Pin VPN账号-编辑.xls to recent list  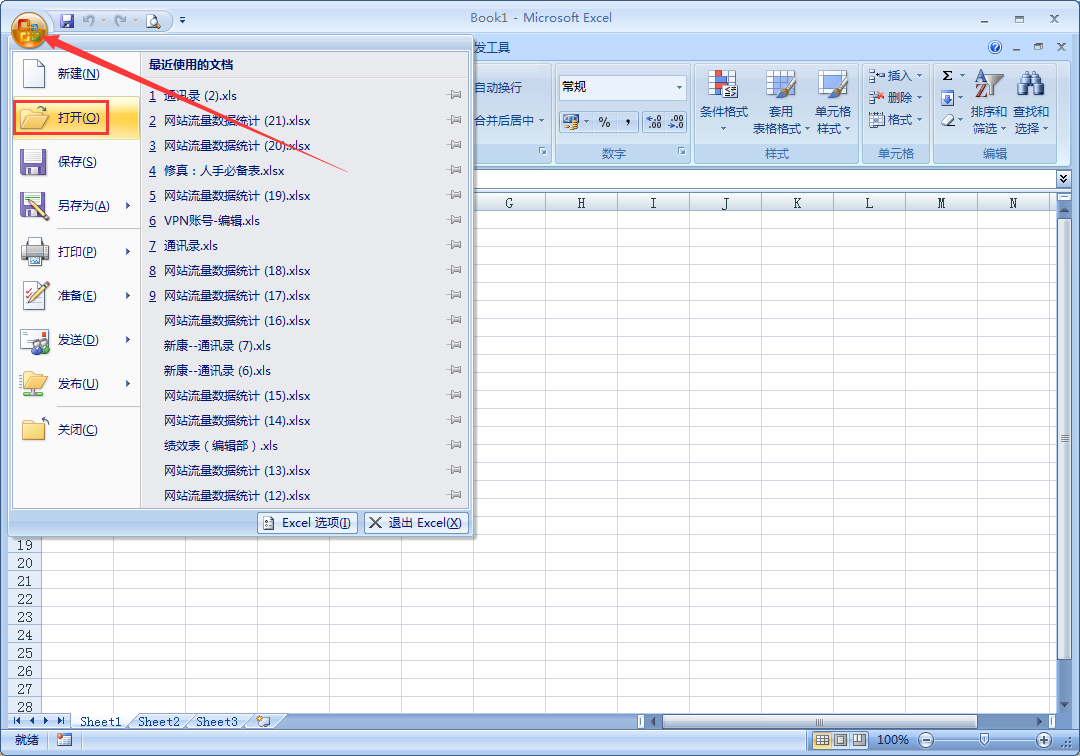click(455, 221)
